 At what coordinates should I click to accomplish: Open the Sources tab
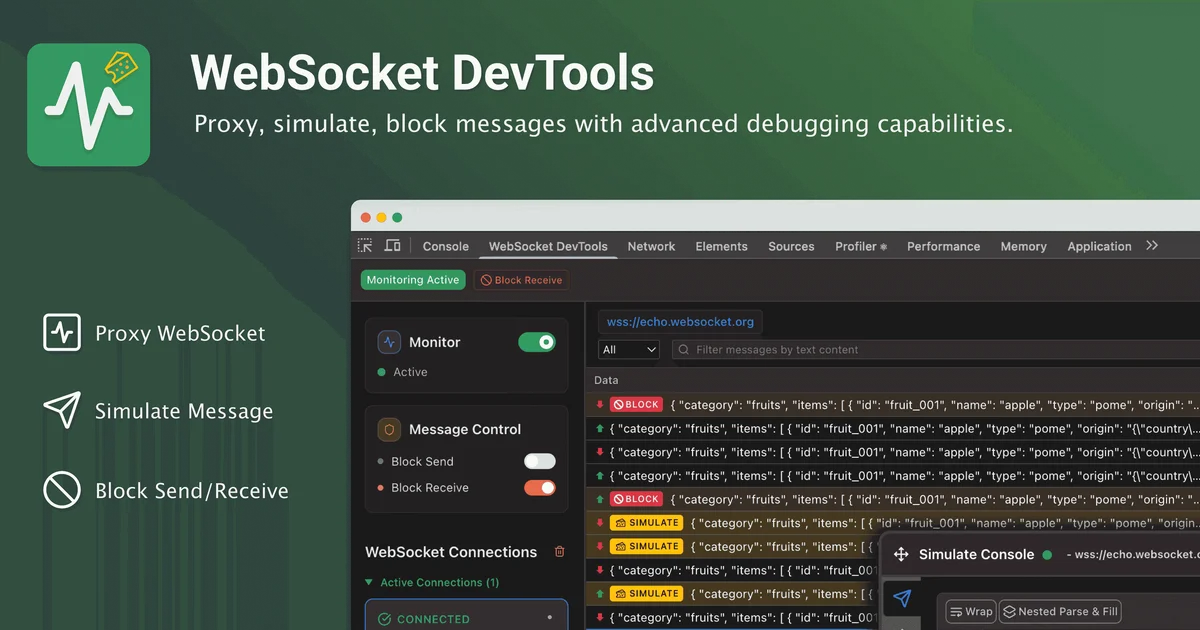[791, 246]
